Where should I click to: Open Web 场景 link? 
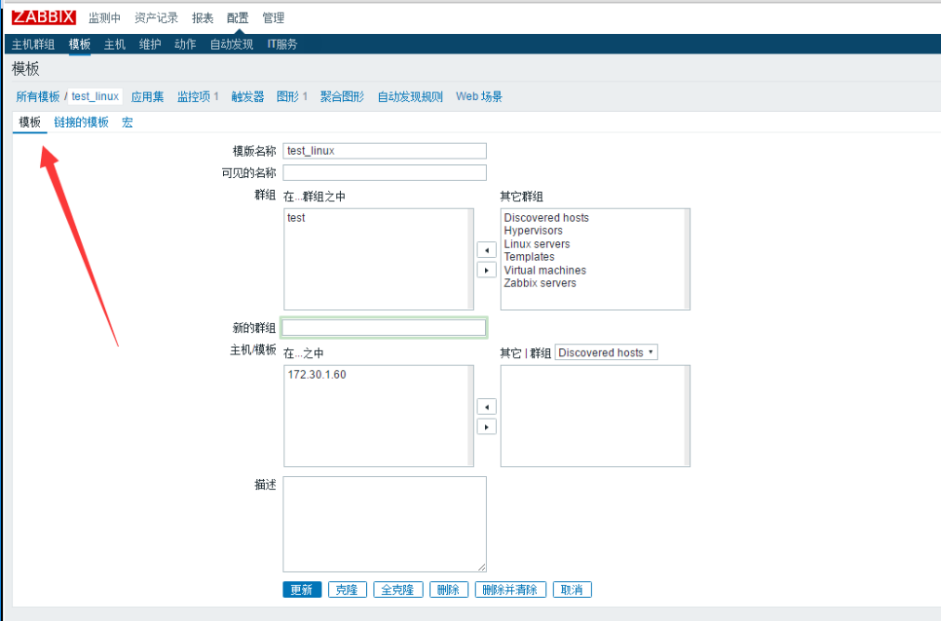[479, 97]
